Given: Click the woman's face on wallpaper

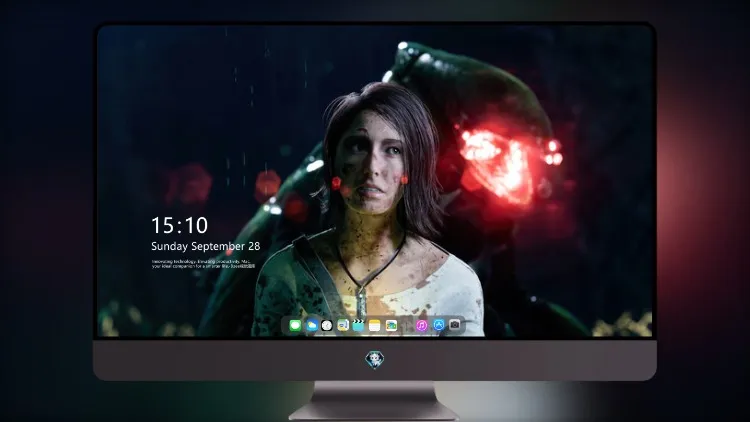Looking at the screenshot, I should 371,163.
